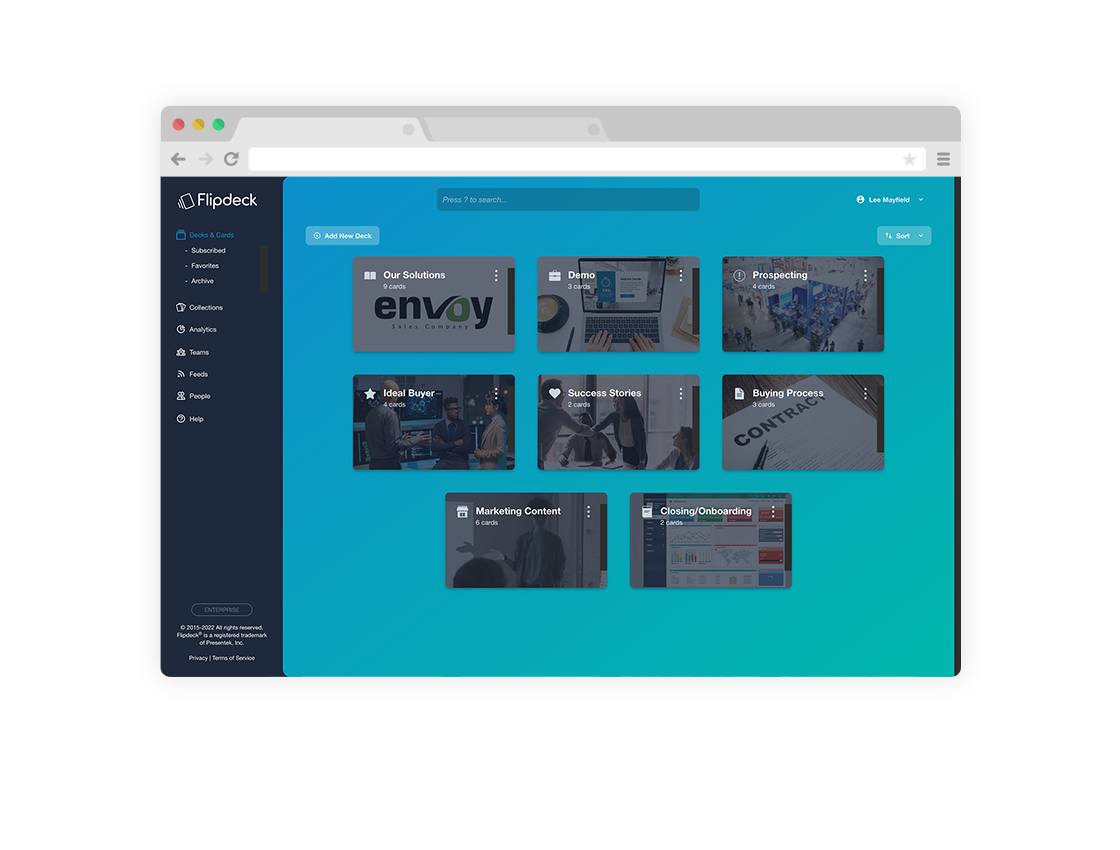Open Demo deck options menu
1120x850 pixels.
pyautogui.click(x=681, y=276)
